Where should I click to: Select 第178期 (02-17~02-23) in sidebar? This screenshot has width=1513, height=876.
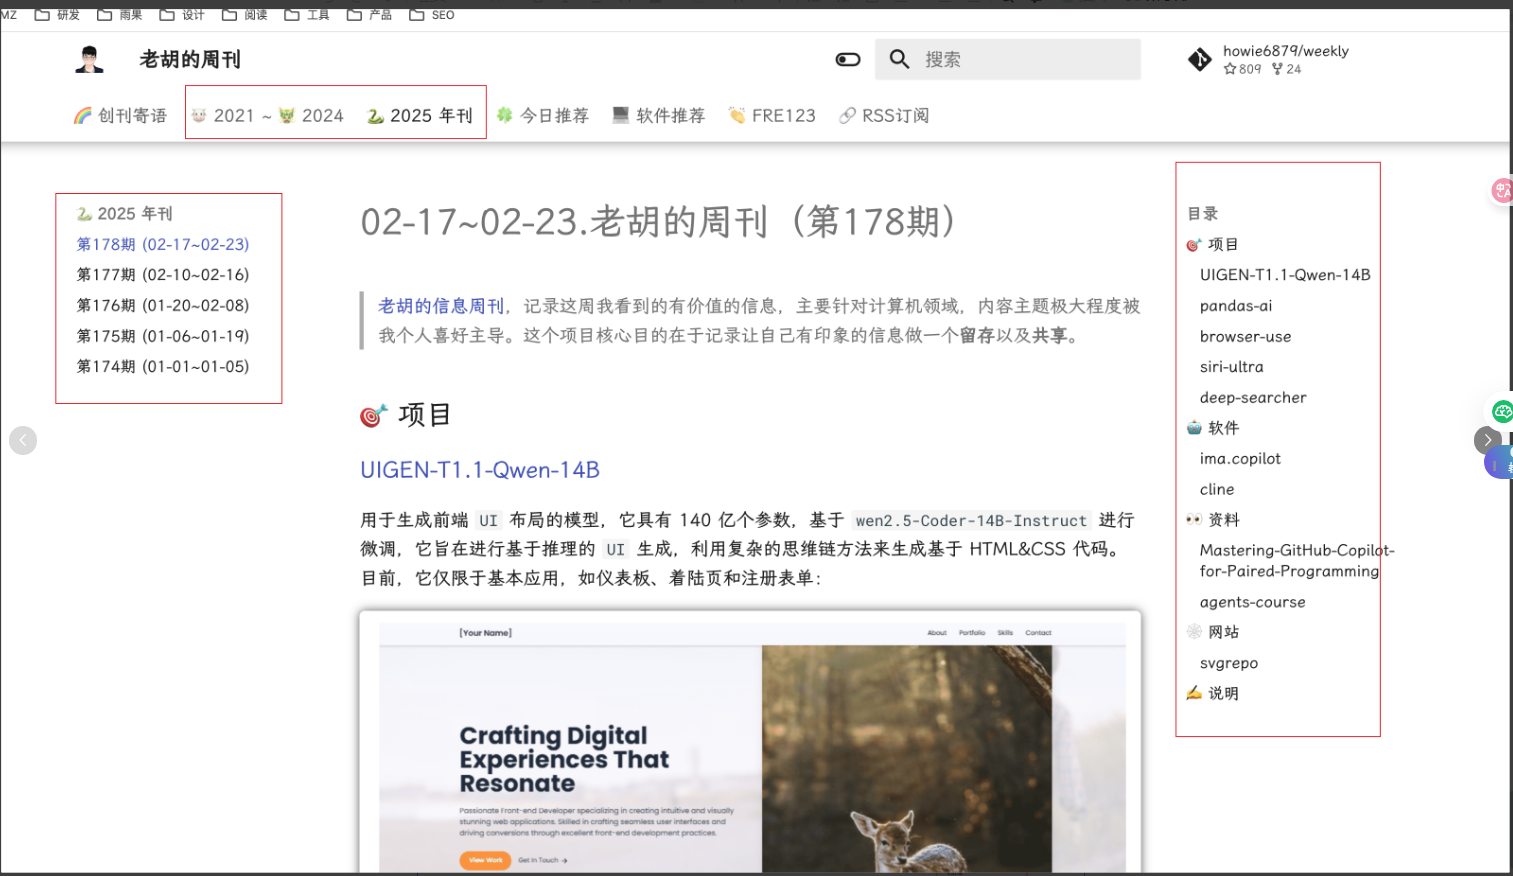coord(163,244)
